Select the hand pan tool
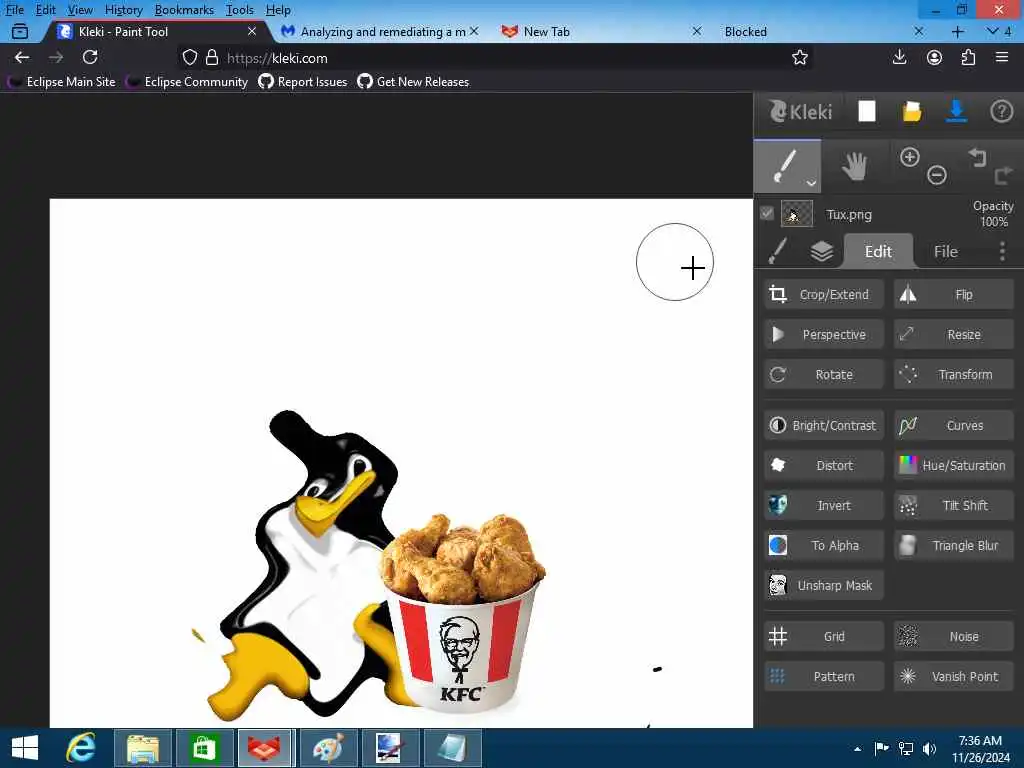Viewport: 1024px width, 768px height. click(854, 167)
